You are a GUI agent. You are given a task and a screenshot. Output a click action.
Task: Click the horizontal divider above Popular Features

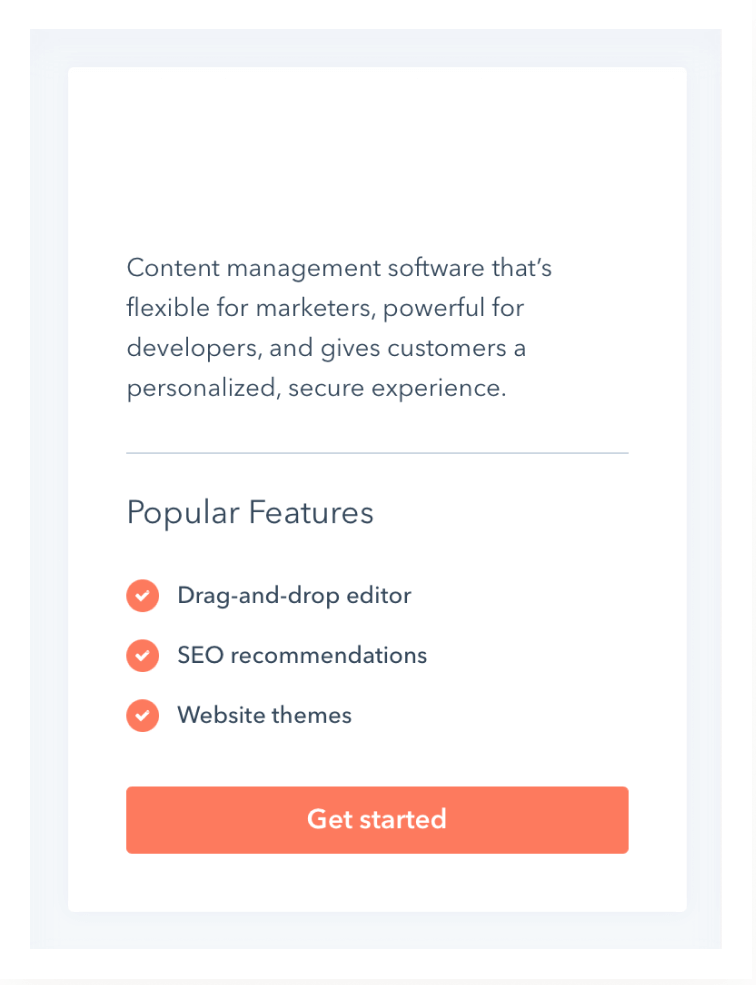377,453
